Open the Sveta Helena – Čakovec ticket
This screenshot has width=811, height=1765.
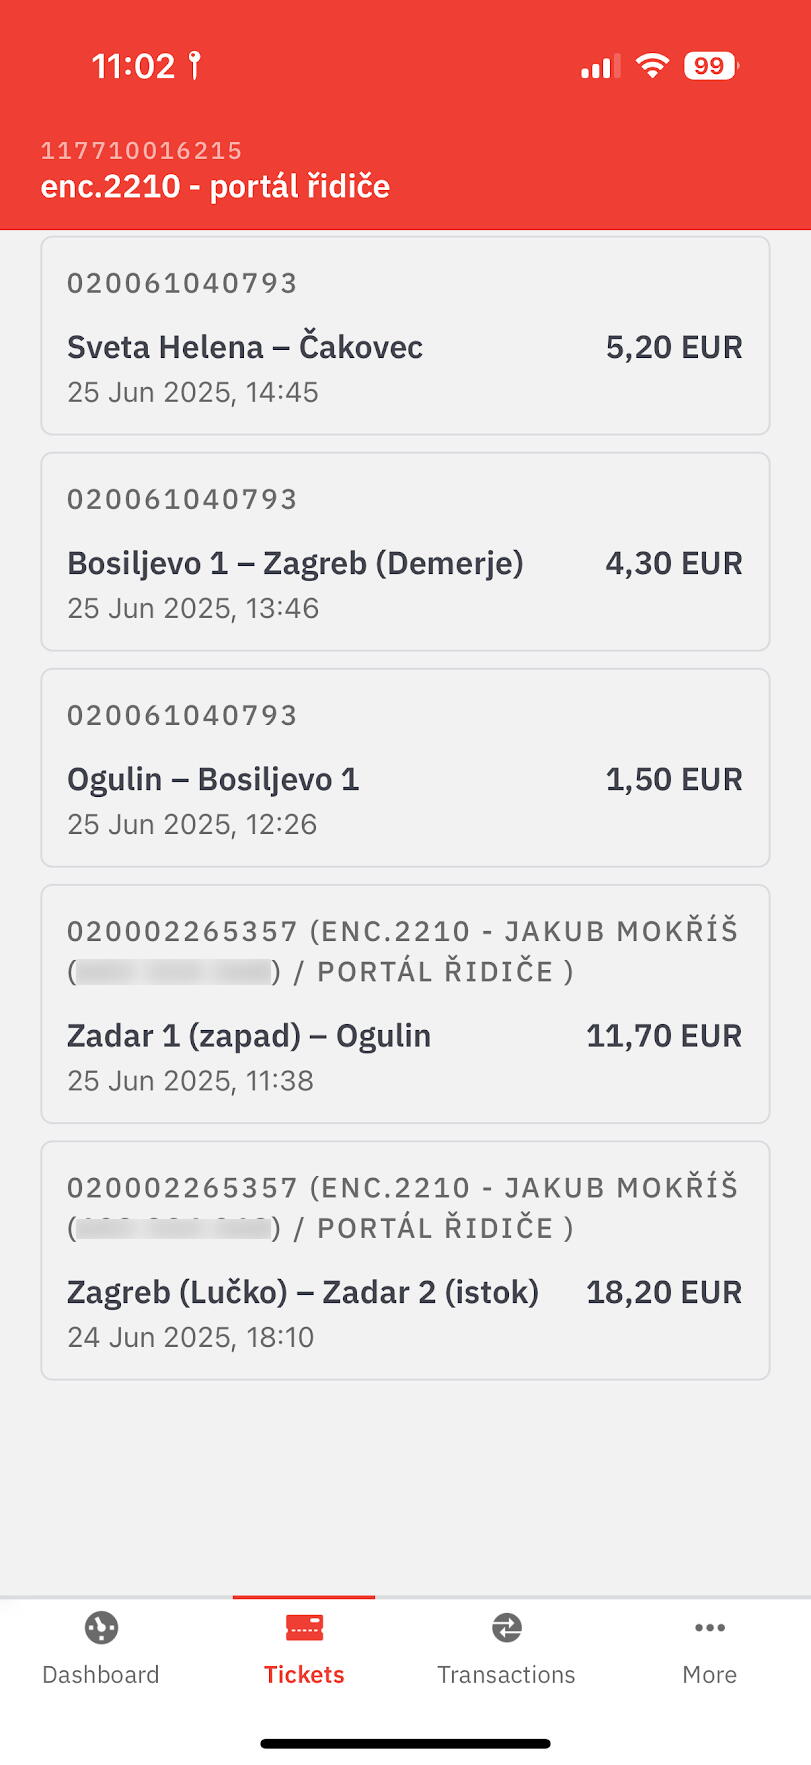coord(405,336)
